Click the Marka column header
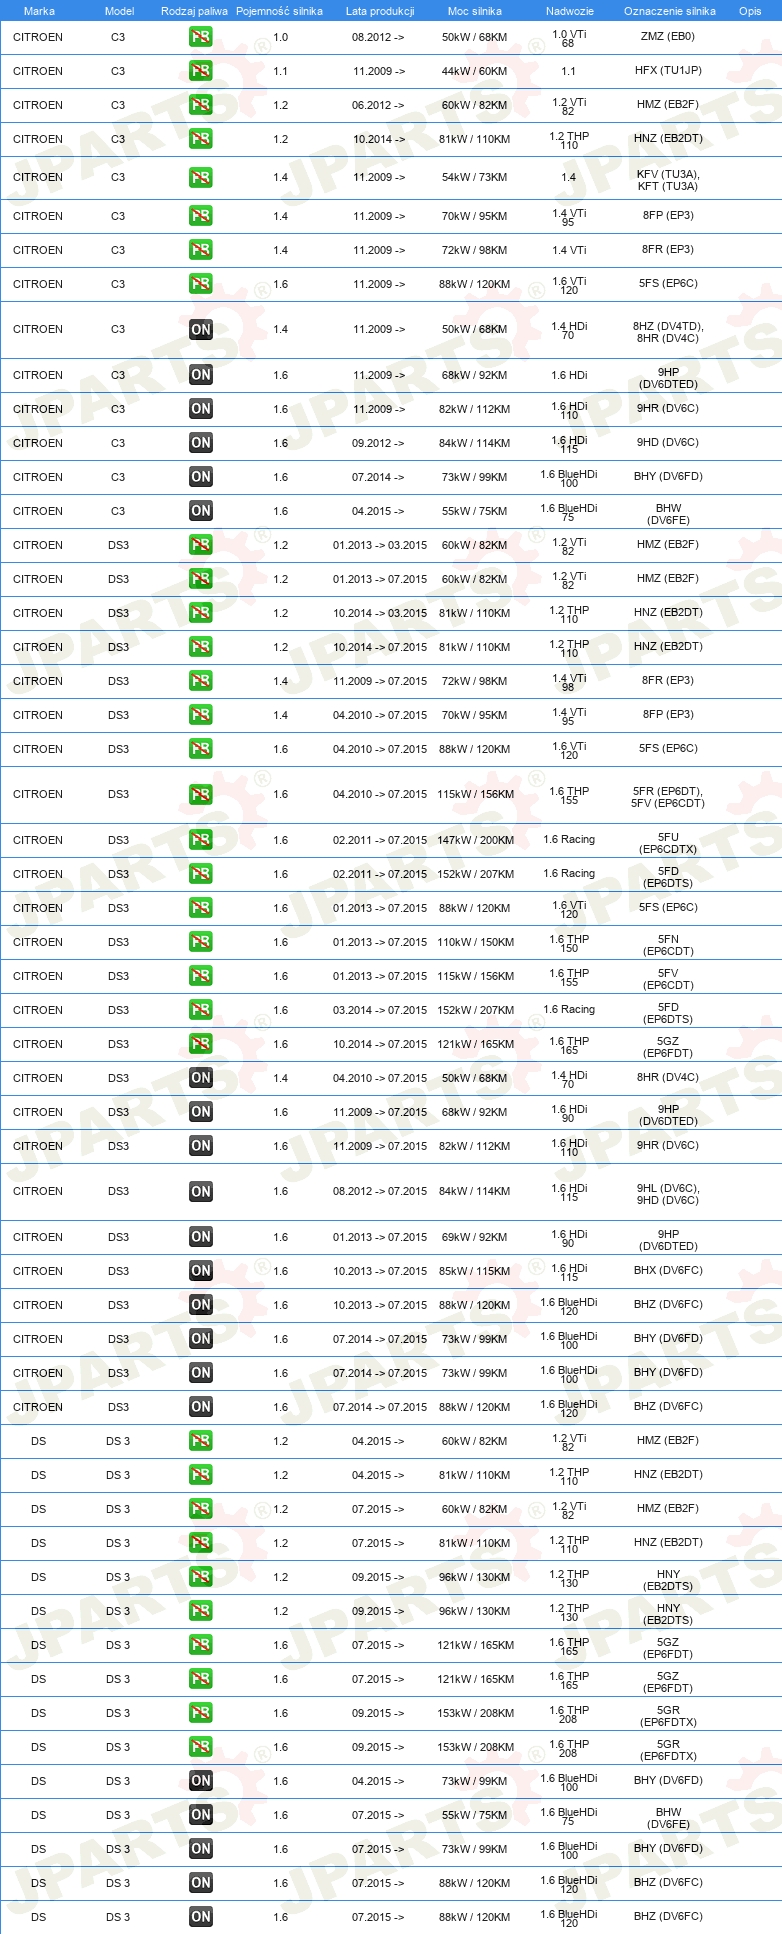782x1934 pixels. (39, 11)
